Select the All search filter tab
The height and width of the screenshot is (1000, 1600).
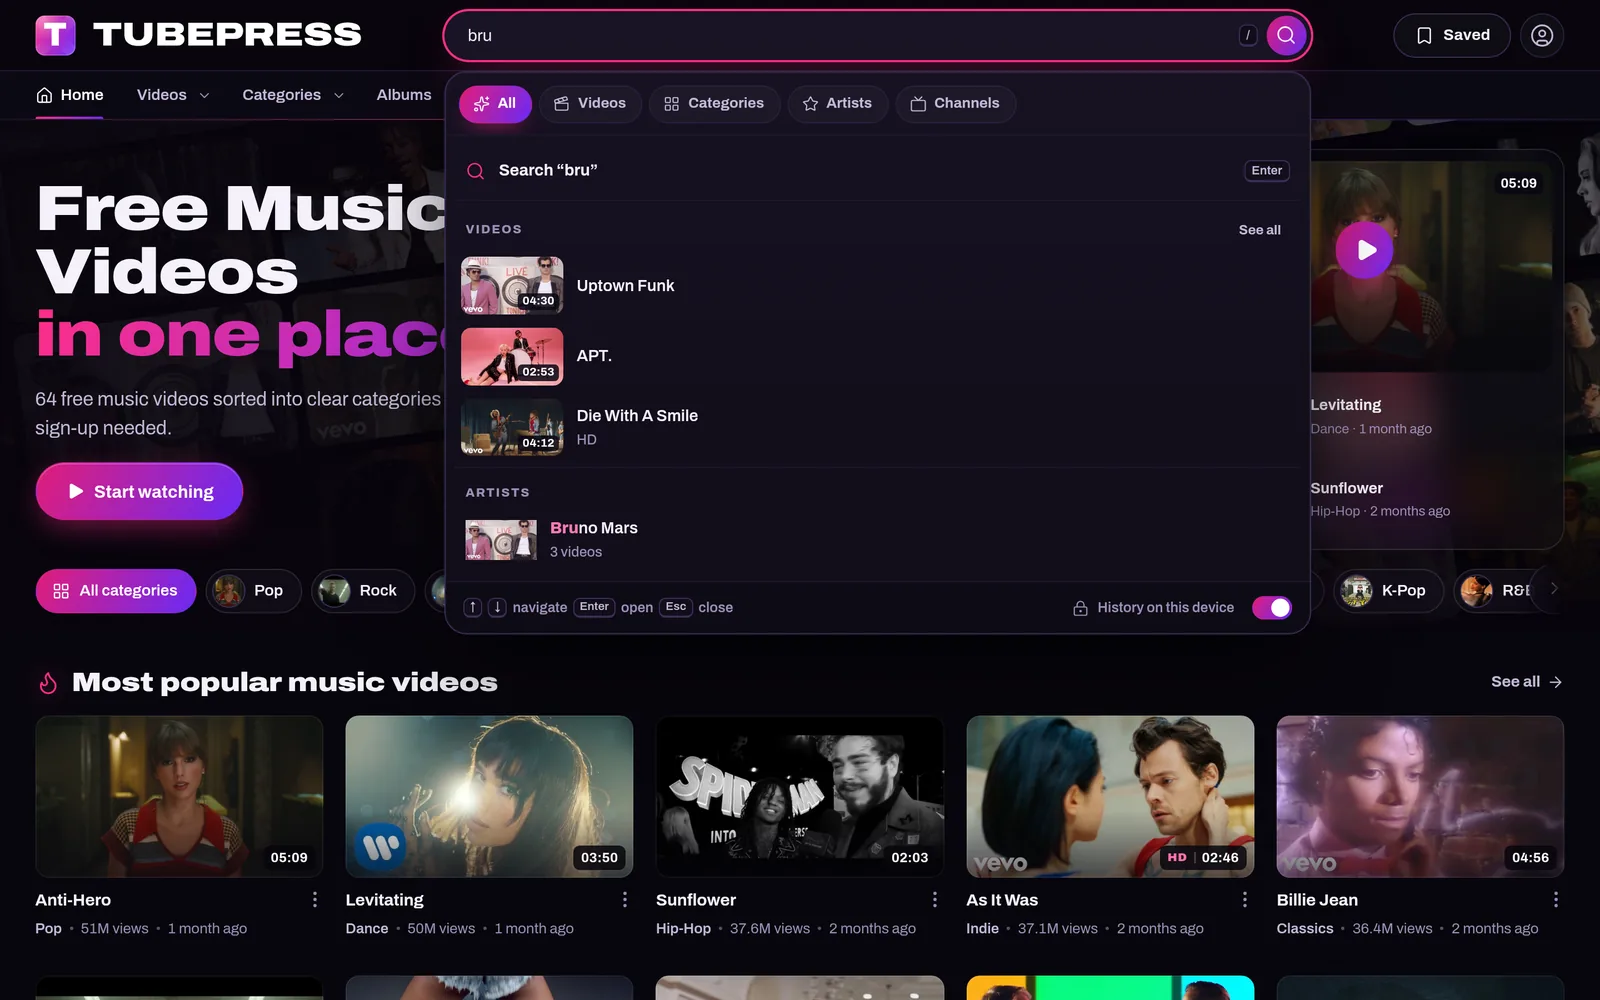pos(495,103)
